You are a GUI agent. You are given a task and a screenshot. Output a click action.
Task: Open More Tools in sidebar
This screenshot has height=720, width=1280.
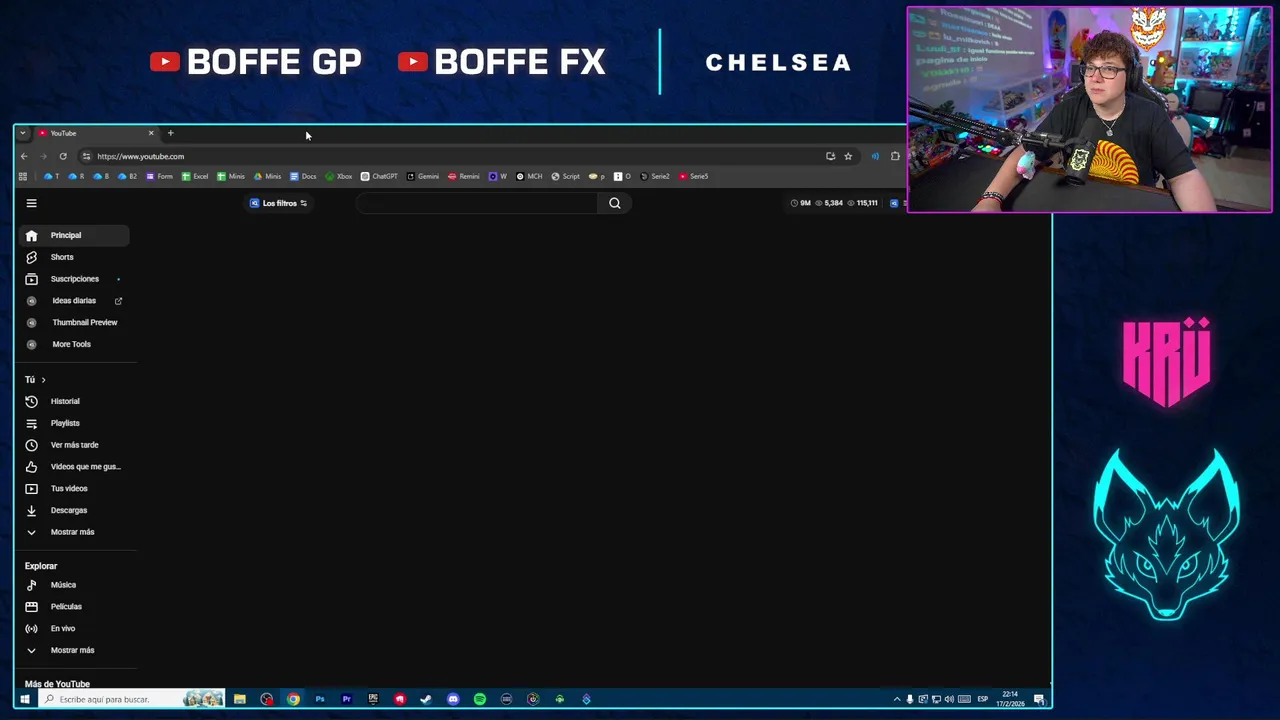click(x=72, y=344)
